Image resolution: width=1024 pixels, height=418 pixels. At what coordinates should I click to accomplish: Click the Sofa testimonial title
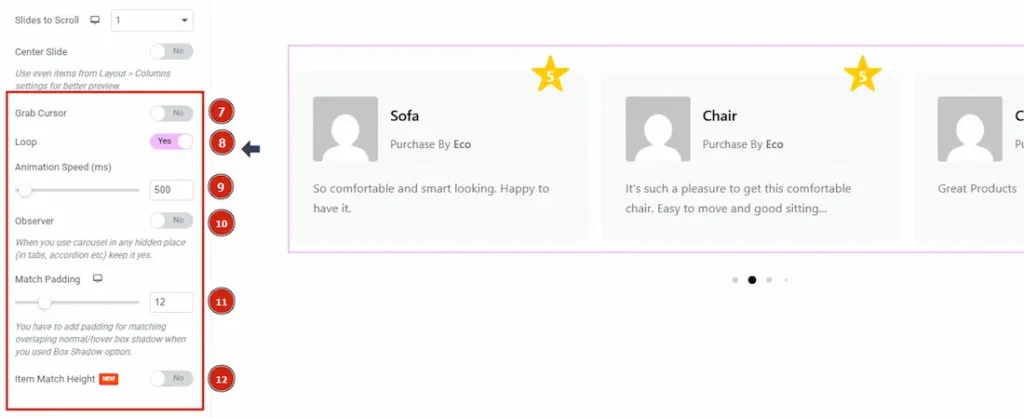click(404, 116)
